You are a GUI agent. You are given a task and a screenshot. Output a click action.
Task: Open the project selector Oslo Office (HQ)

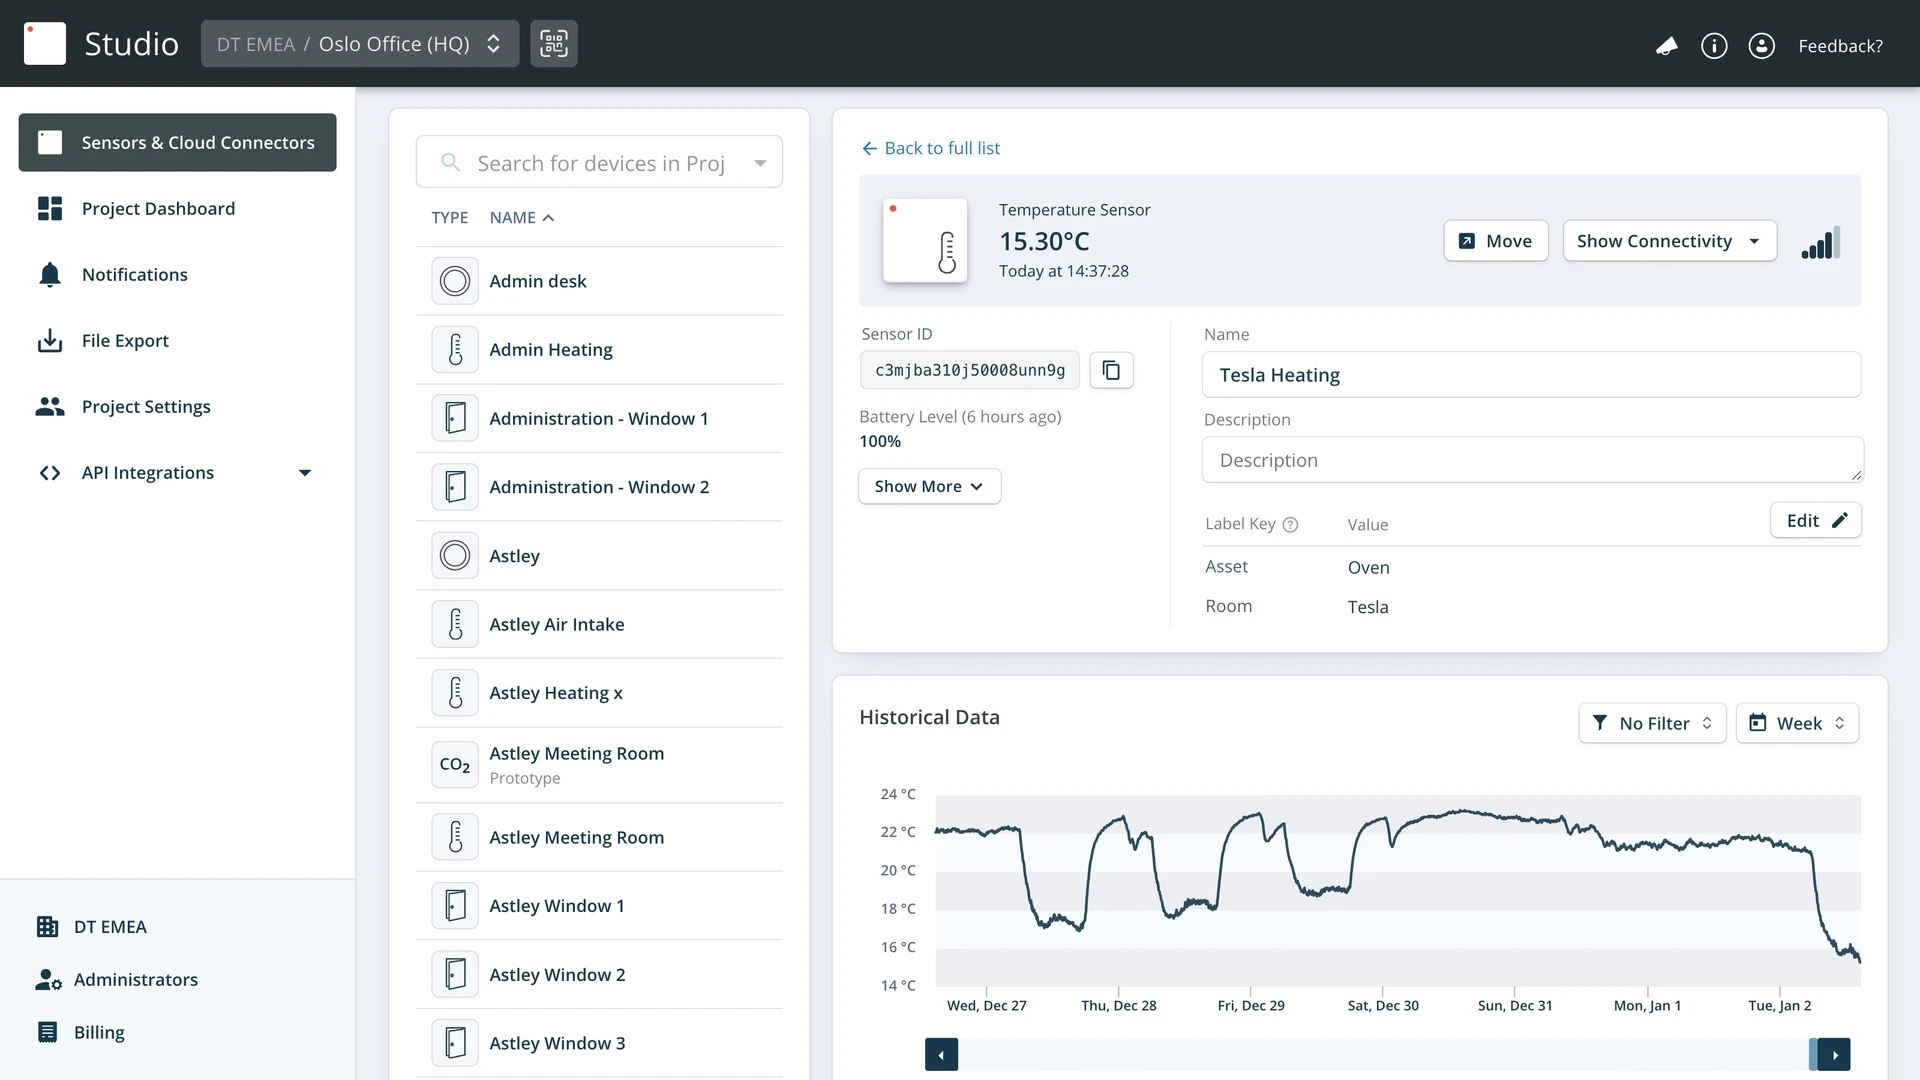(360, 44)
